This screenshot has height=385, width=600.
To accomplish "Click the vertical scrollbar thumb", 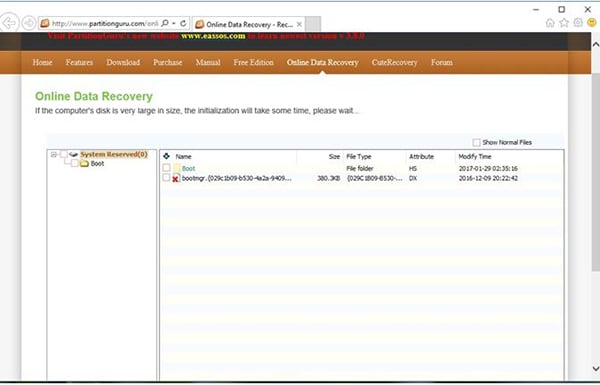I will (x=595, y=172).
